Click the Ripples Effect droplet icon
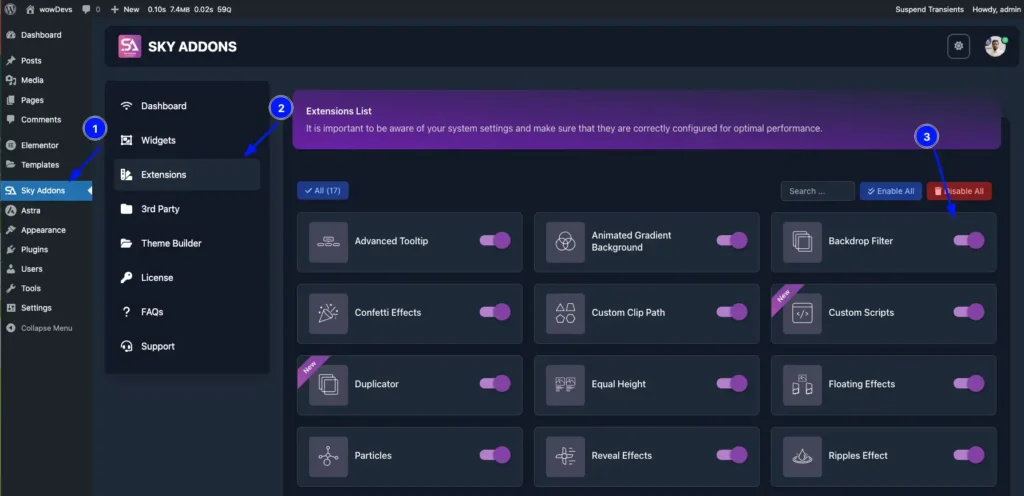 pos(803,457)
